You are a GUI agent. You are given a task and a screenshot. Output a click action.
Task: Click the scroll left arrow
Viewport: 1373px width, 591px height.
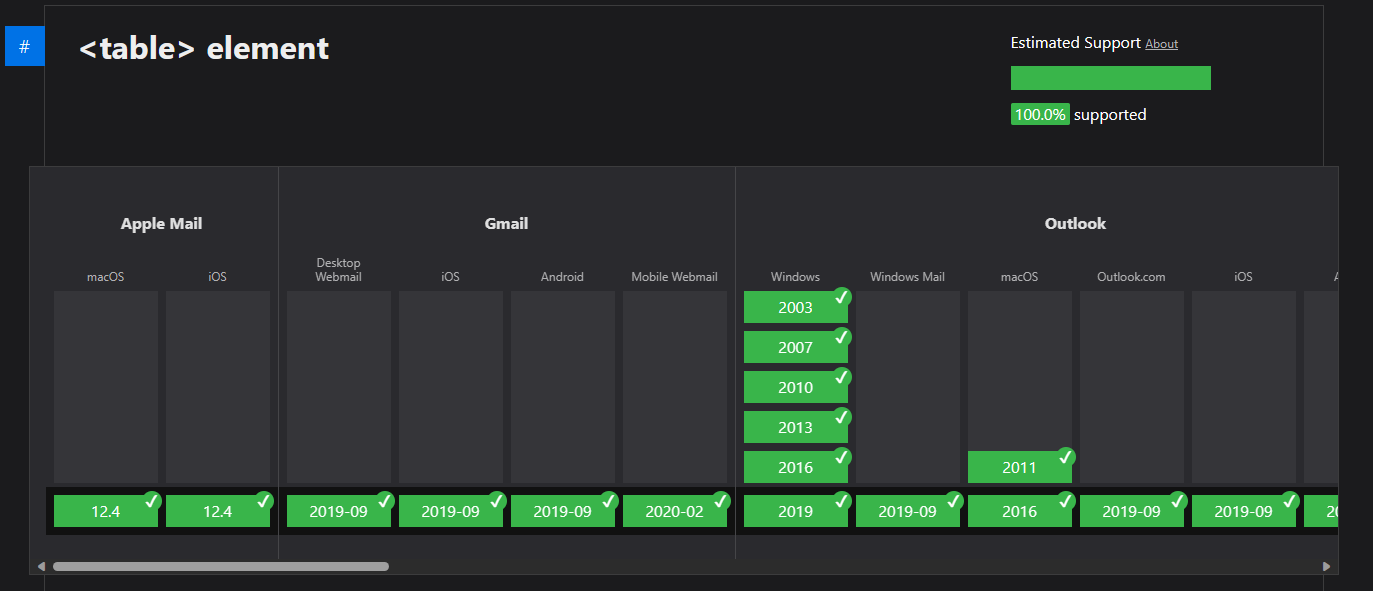tap(41, 567)
